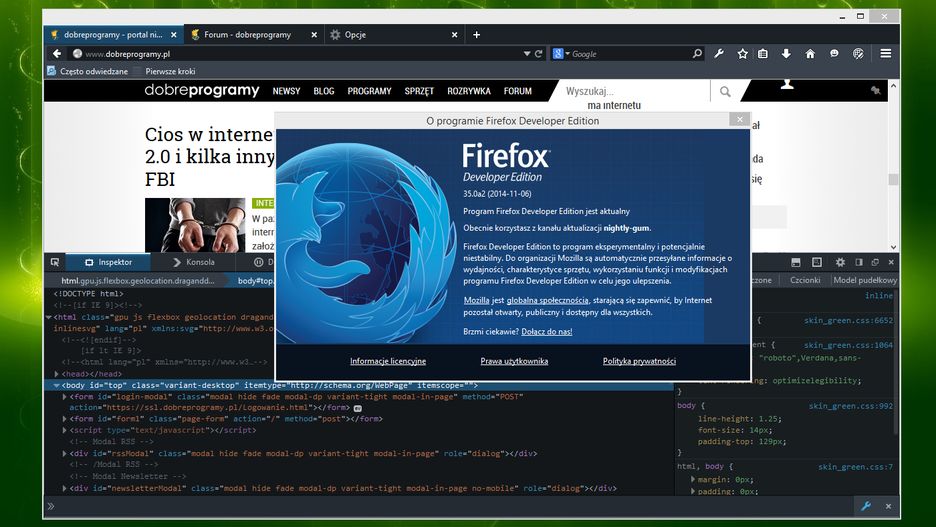Click the browser back arrow button

[x=57, y=54]
